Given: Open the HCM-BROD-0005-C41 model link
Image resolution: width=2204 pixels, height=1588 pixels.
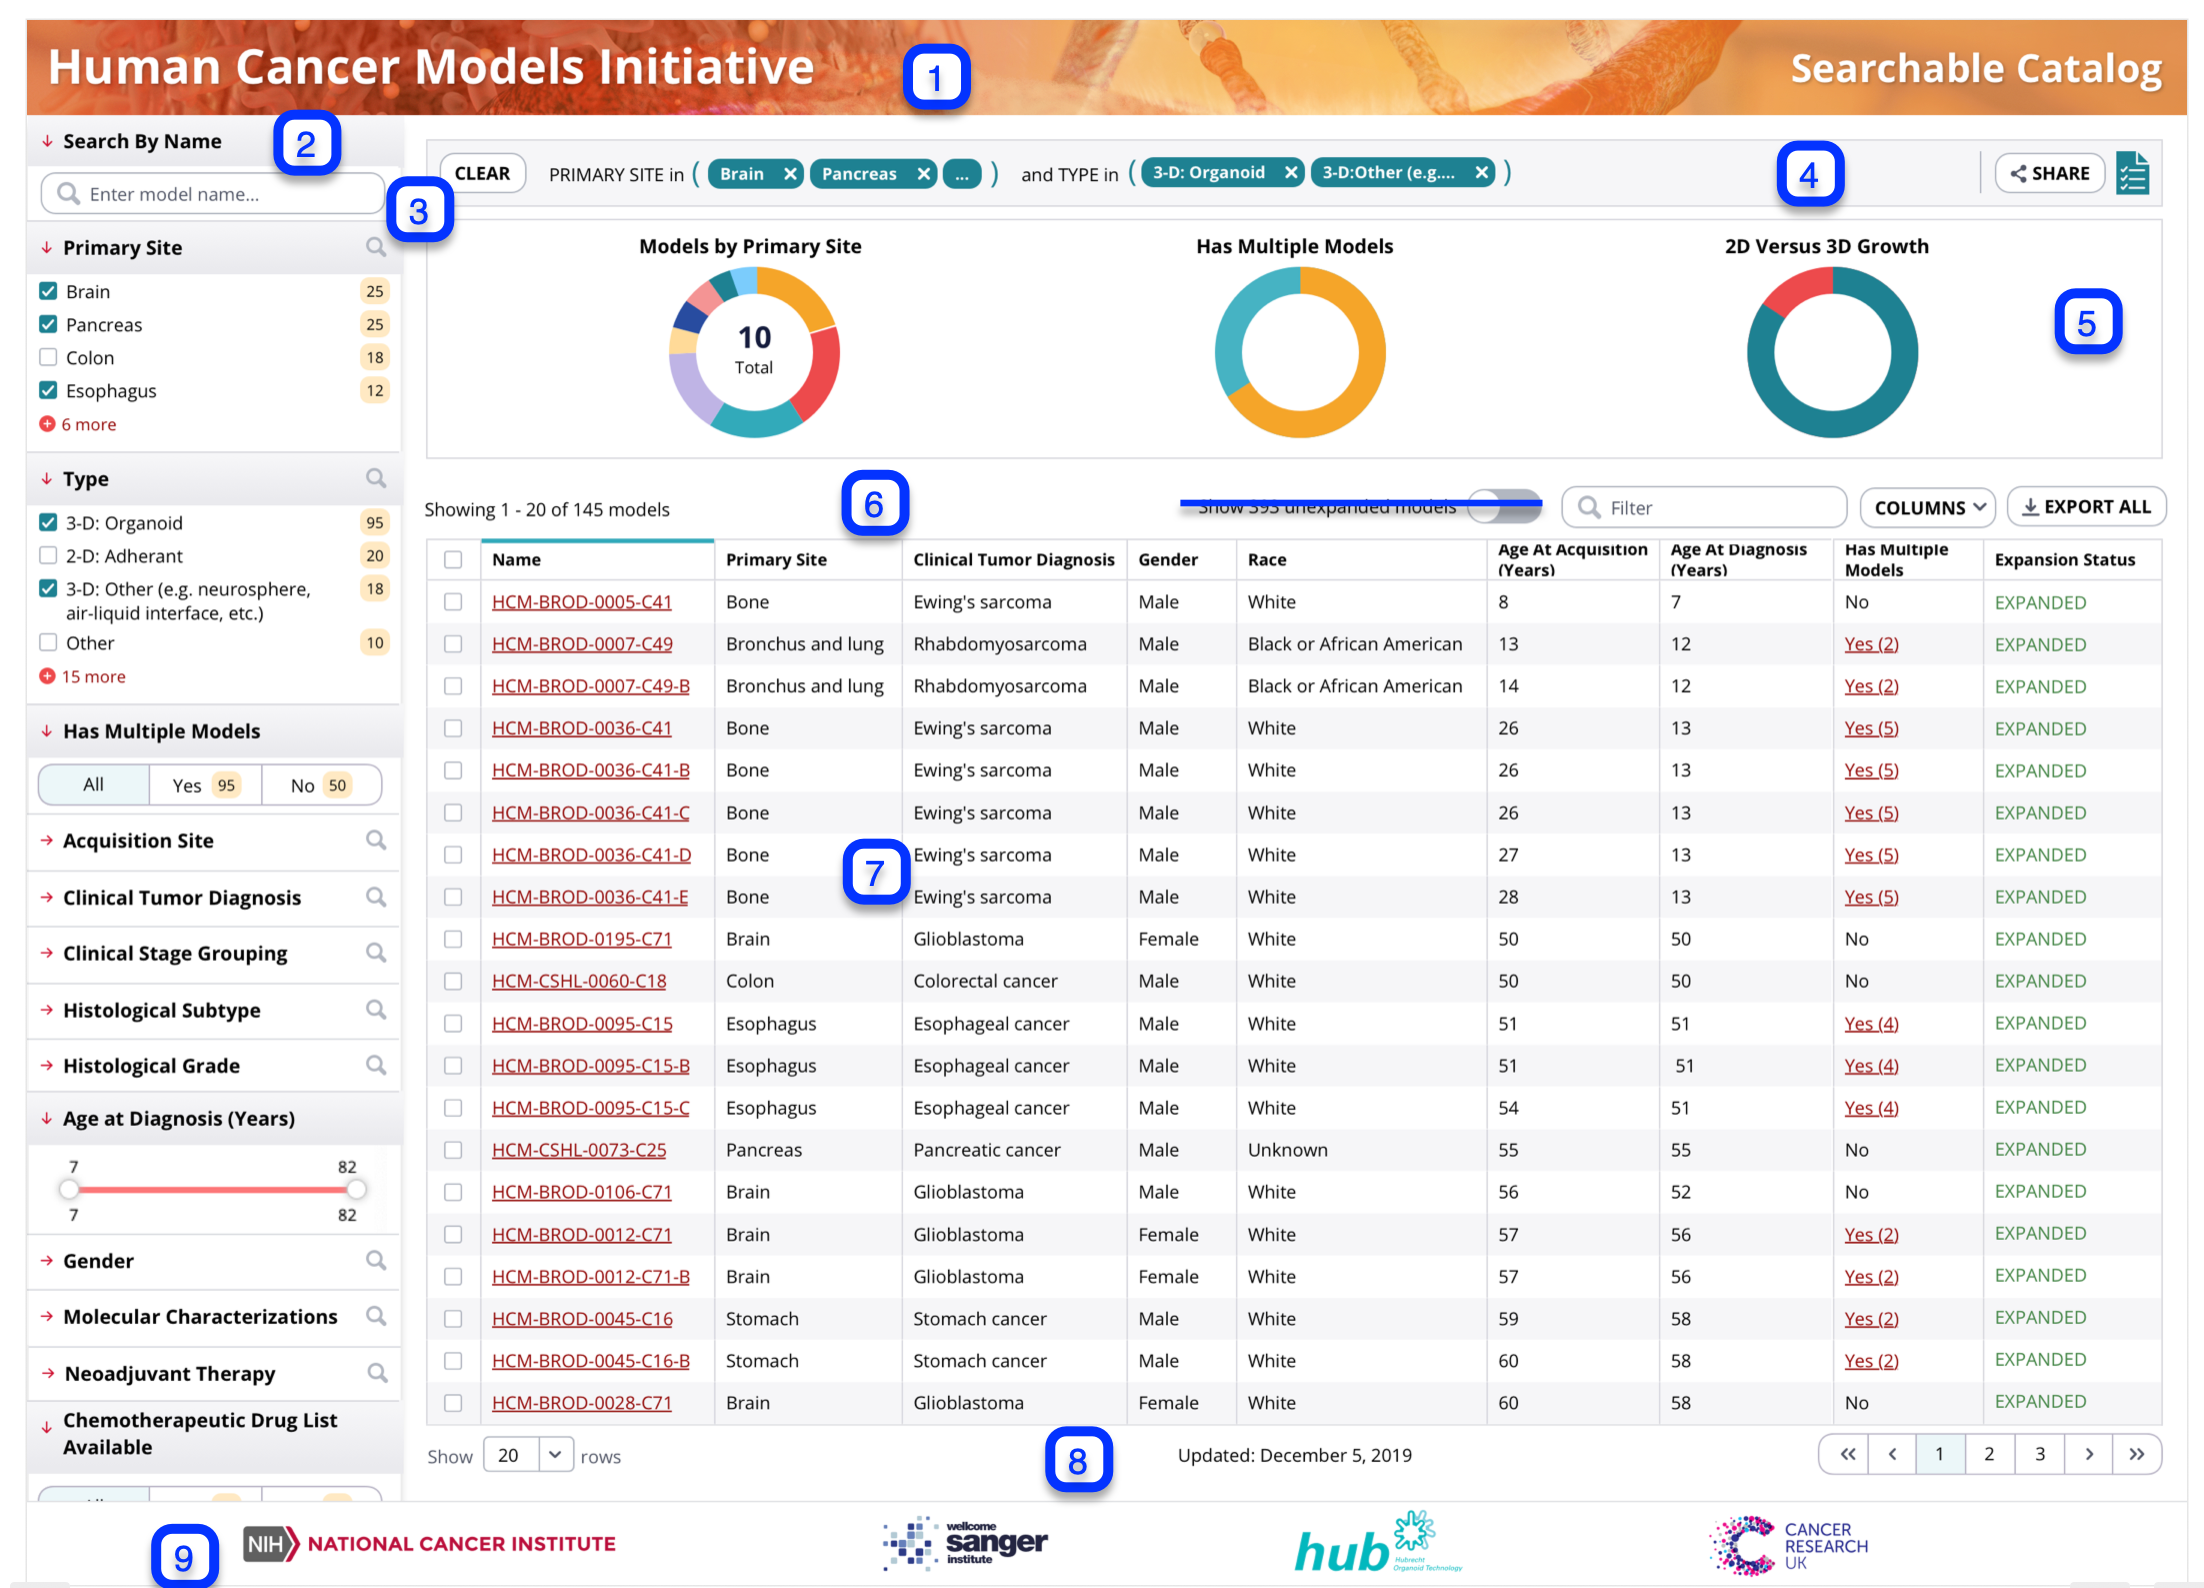Looking at the screenshot, I should [x=582, y=601].
